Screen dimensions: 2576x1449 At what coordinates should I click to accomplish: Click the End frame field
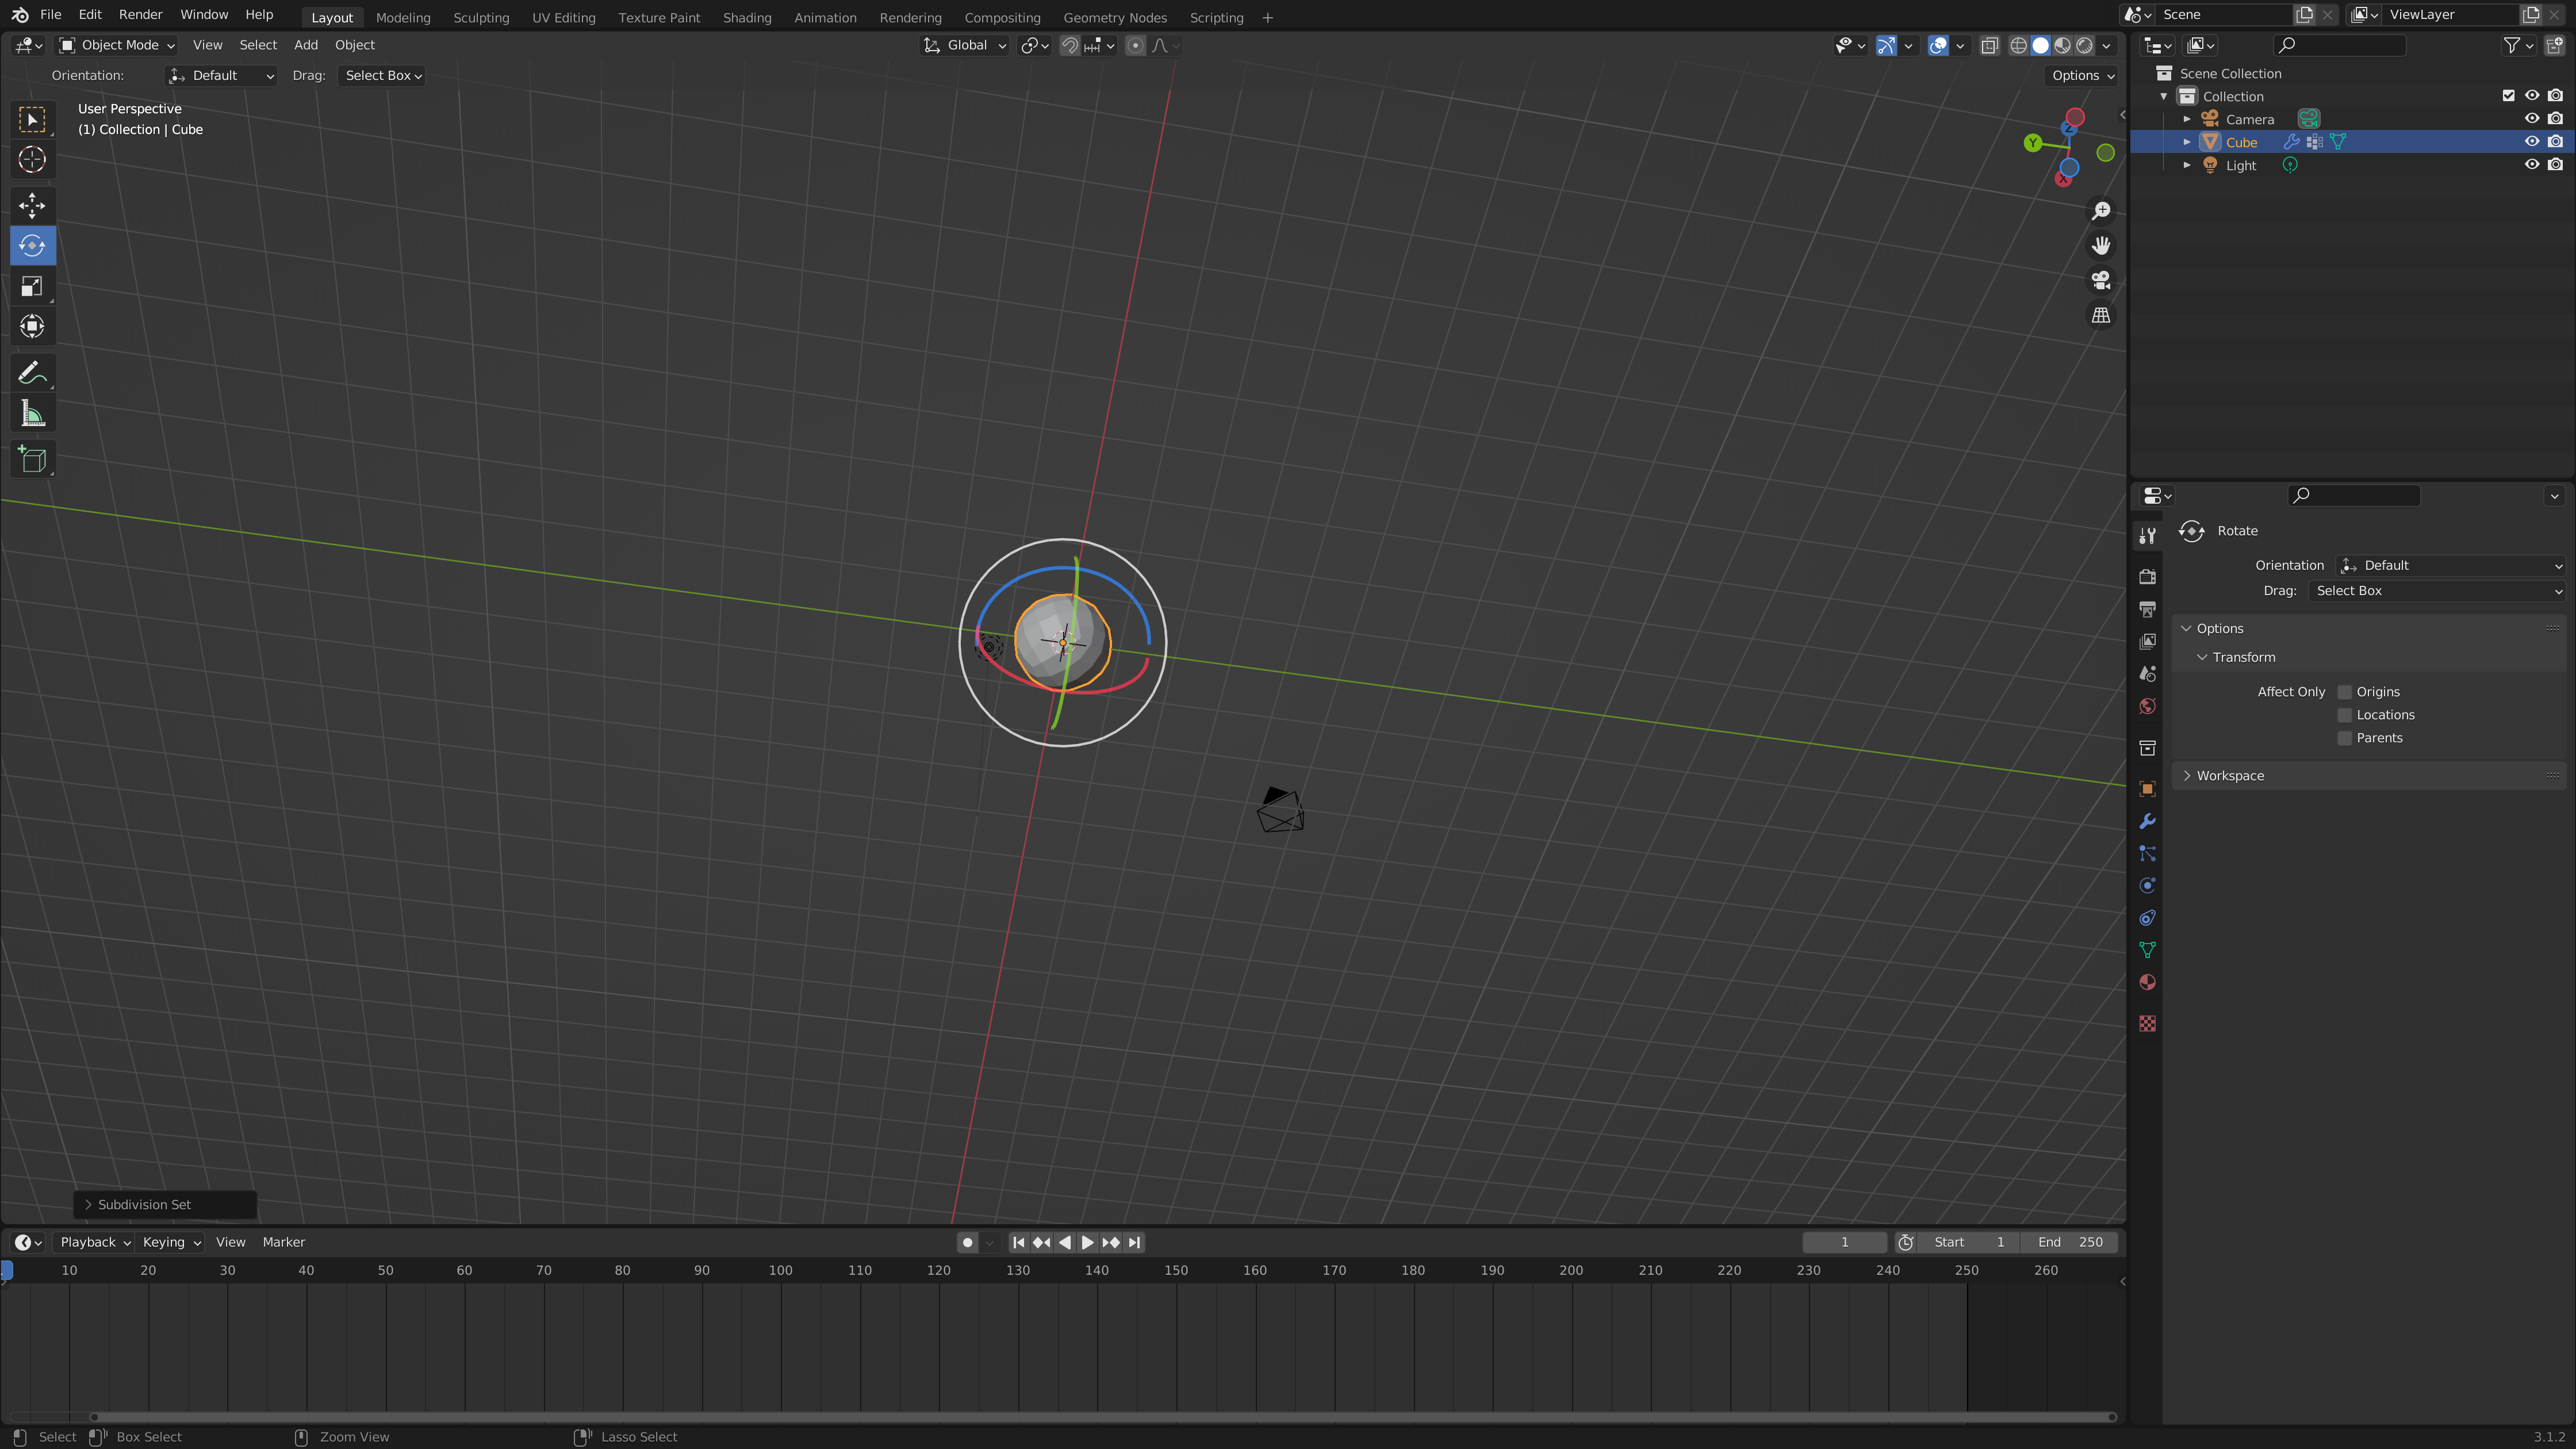(x=2069, y=1242)
